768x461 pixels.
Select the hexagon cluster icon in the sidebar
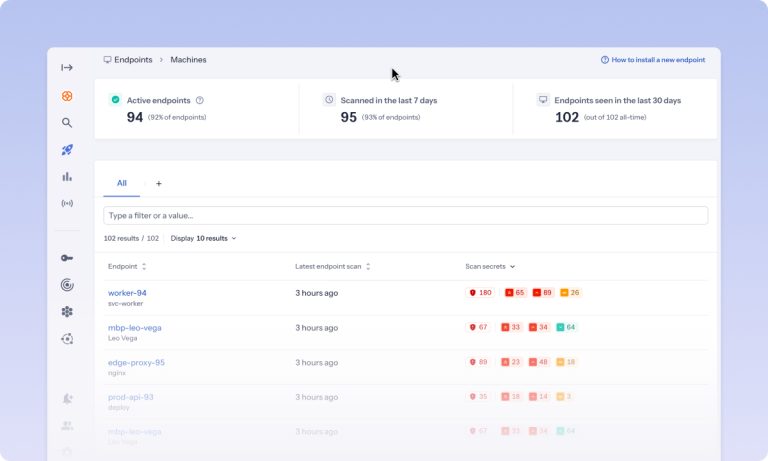[x=67, y=312]
